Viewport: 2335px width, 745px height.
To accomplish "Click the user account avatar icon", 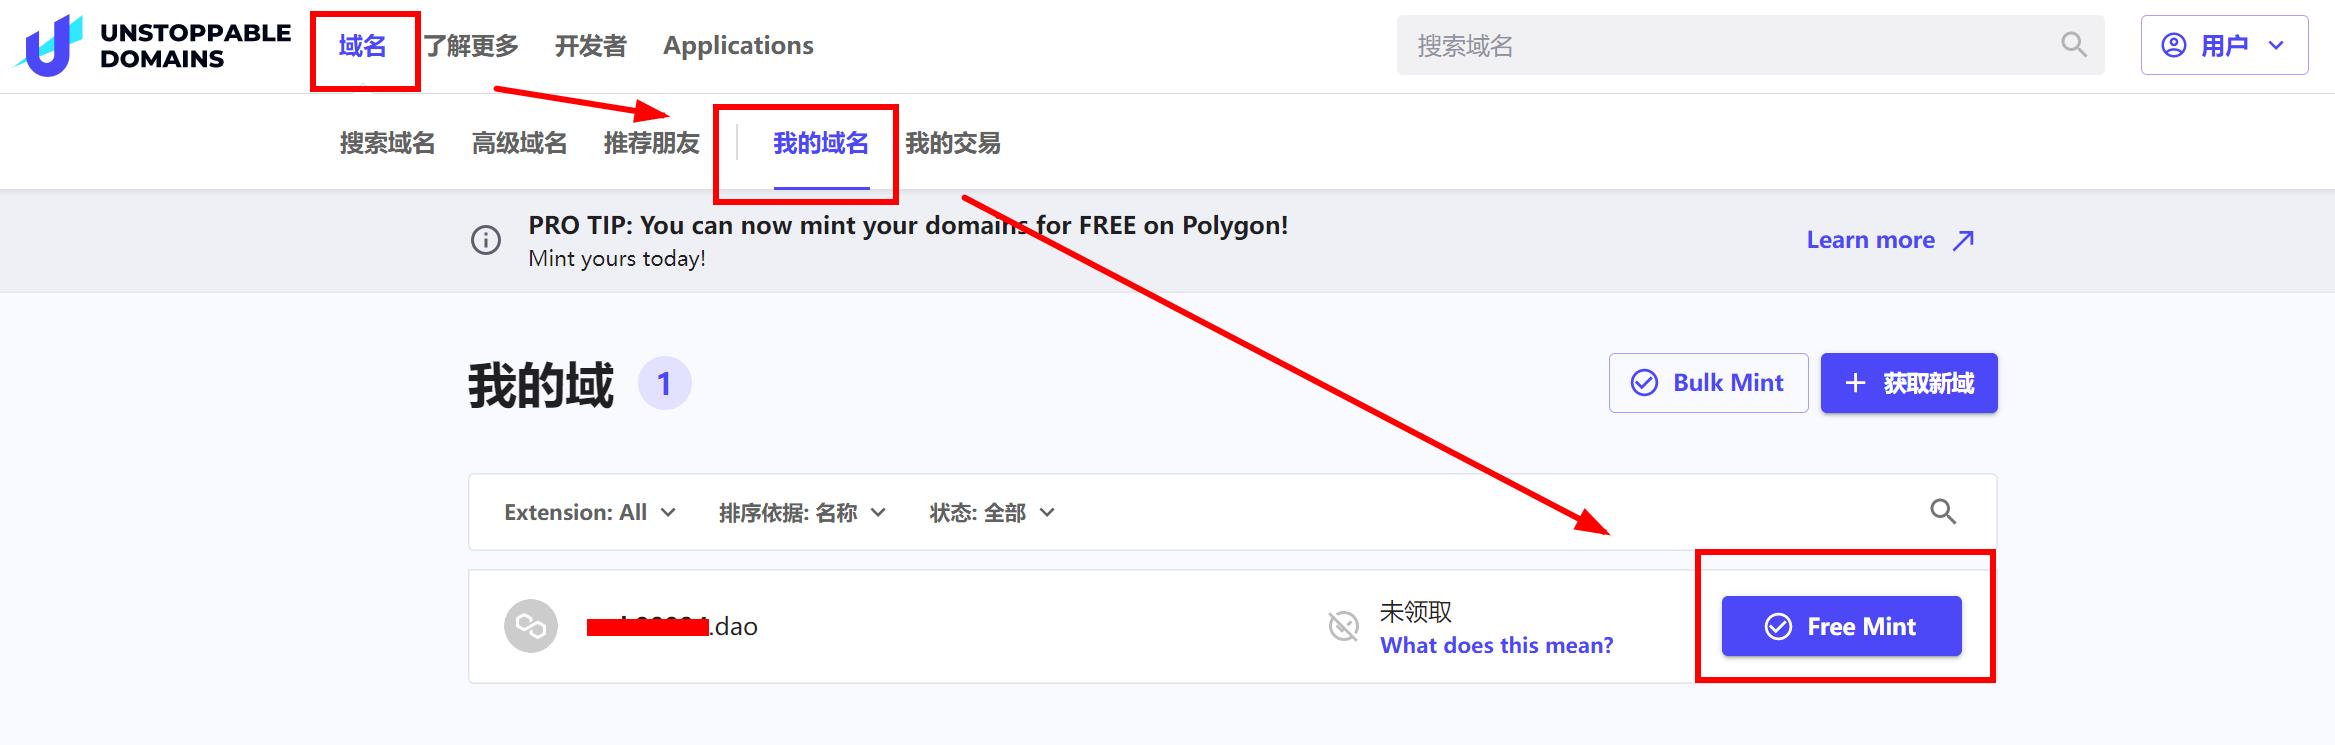I will [2174, 45].
